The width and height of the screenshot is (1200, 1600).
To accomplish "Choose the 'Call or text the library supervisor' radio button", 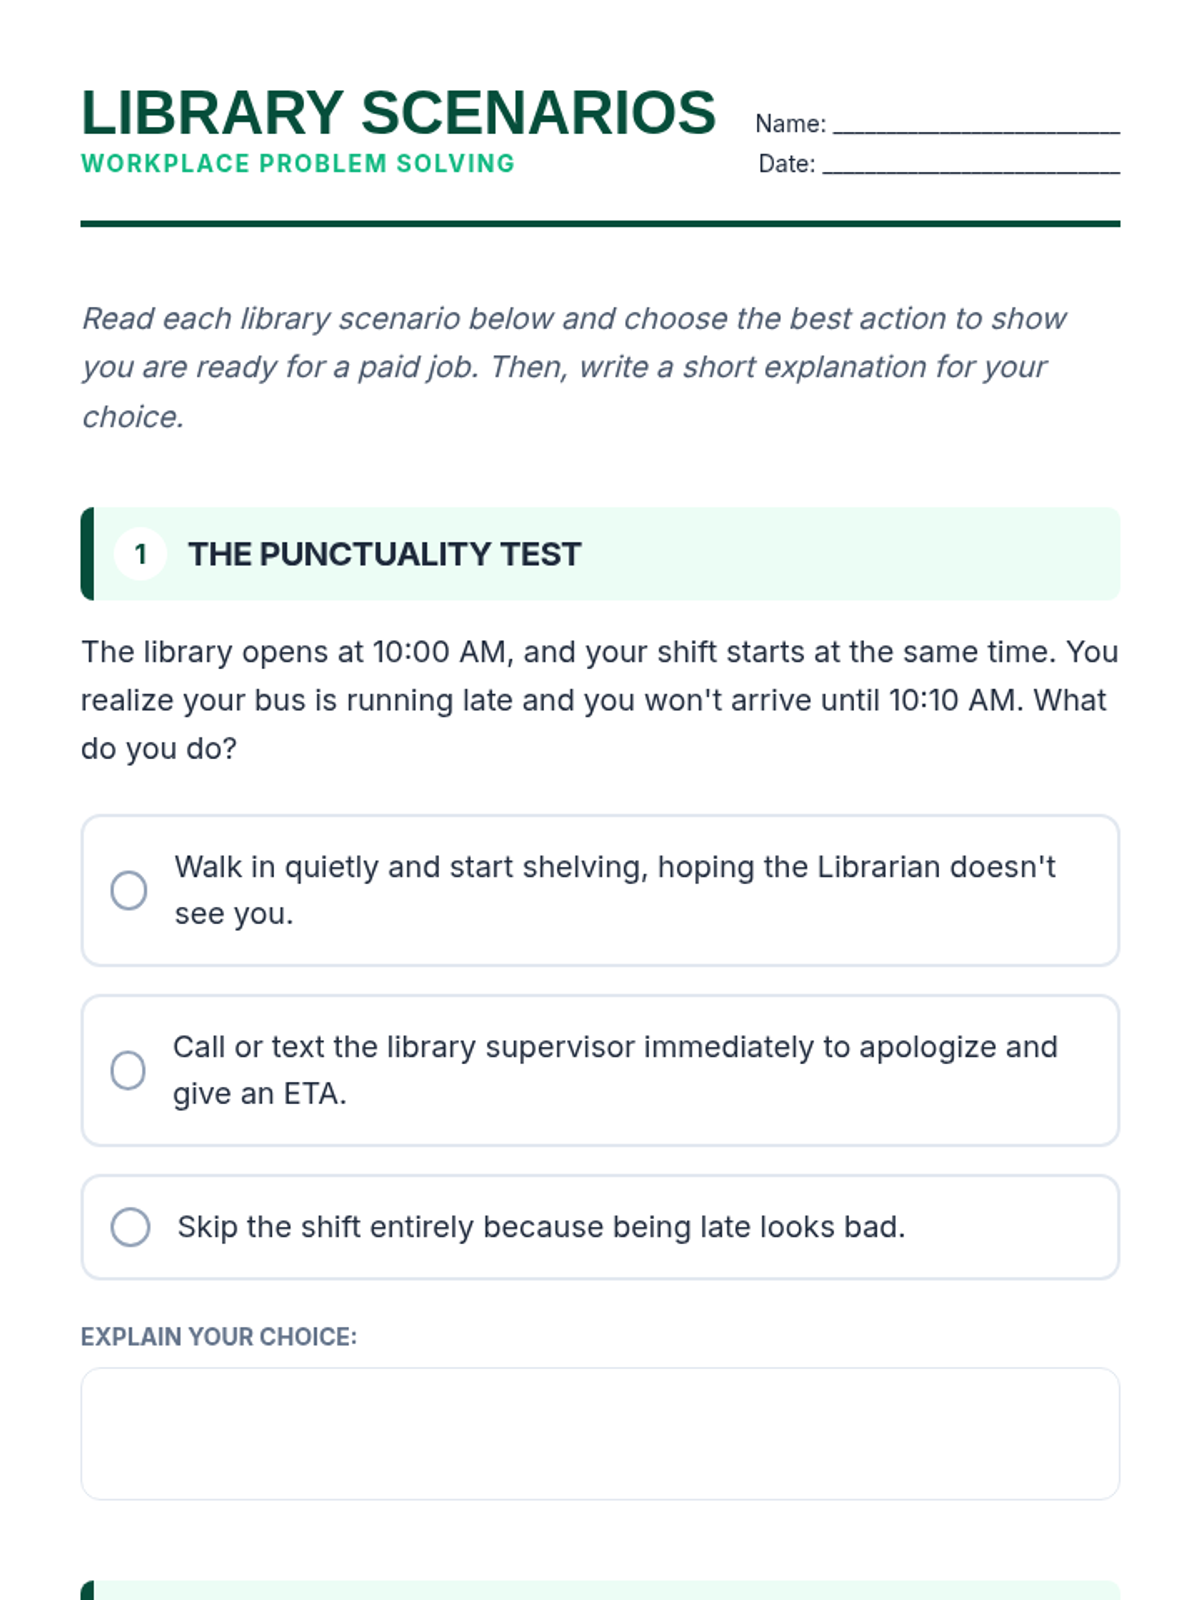I will pos(128,1070).
